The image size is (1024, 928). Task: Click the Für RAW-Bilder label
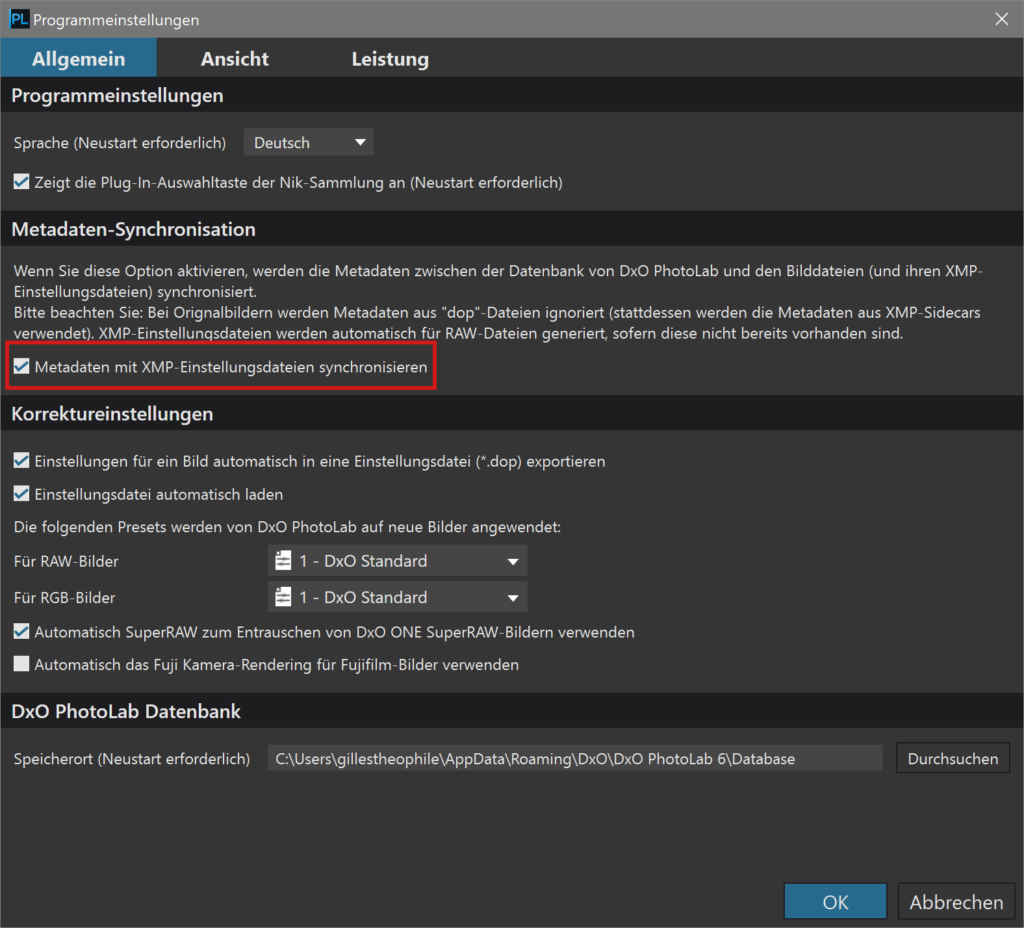pos(66,561)
